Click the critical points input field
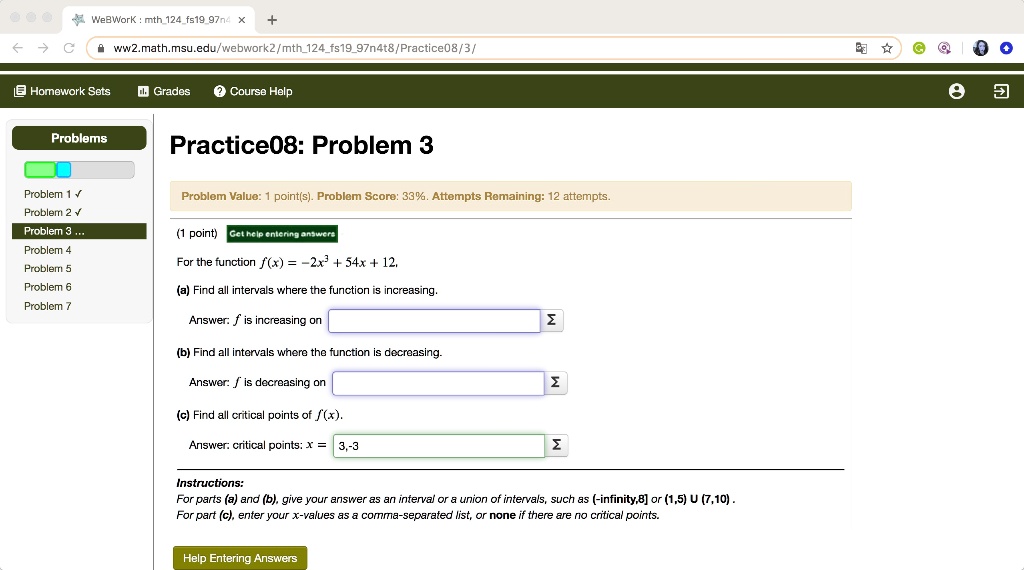The width and height of the screenshot is (1024, 570). pos(439,445)
